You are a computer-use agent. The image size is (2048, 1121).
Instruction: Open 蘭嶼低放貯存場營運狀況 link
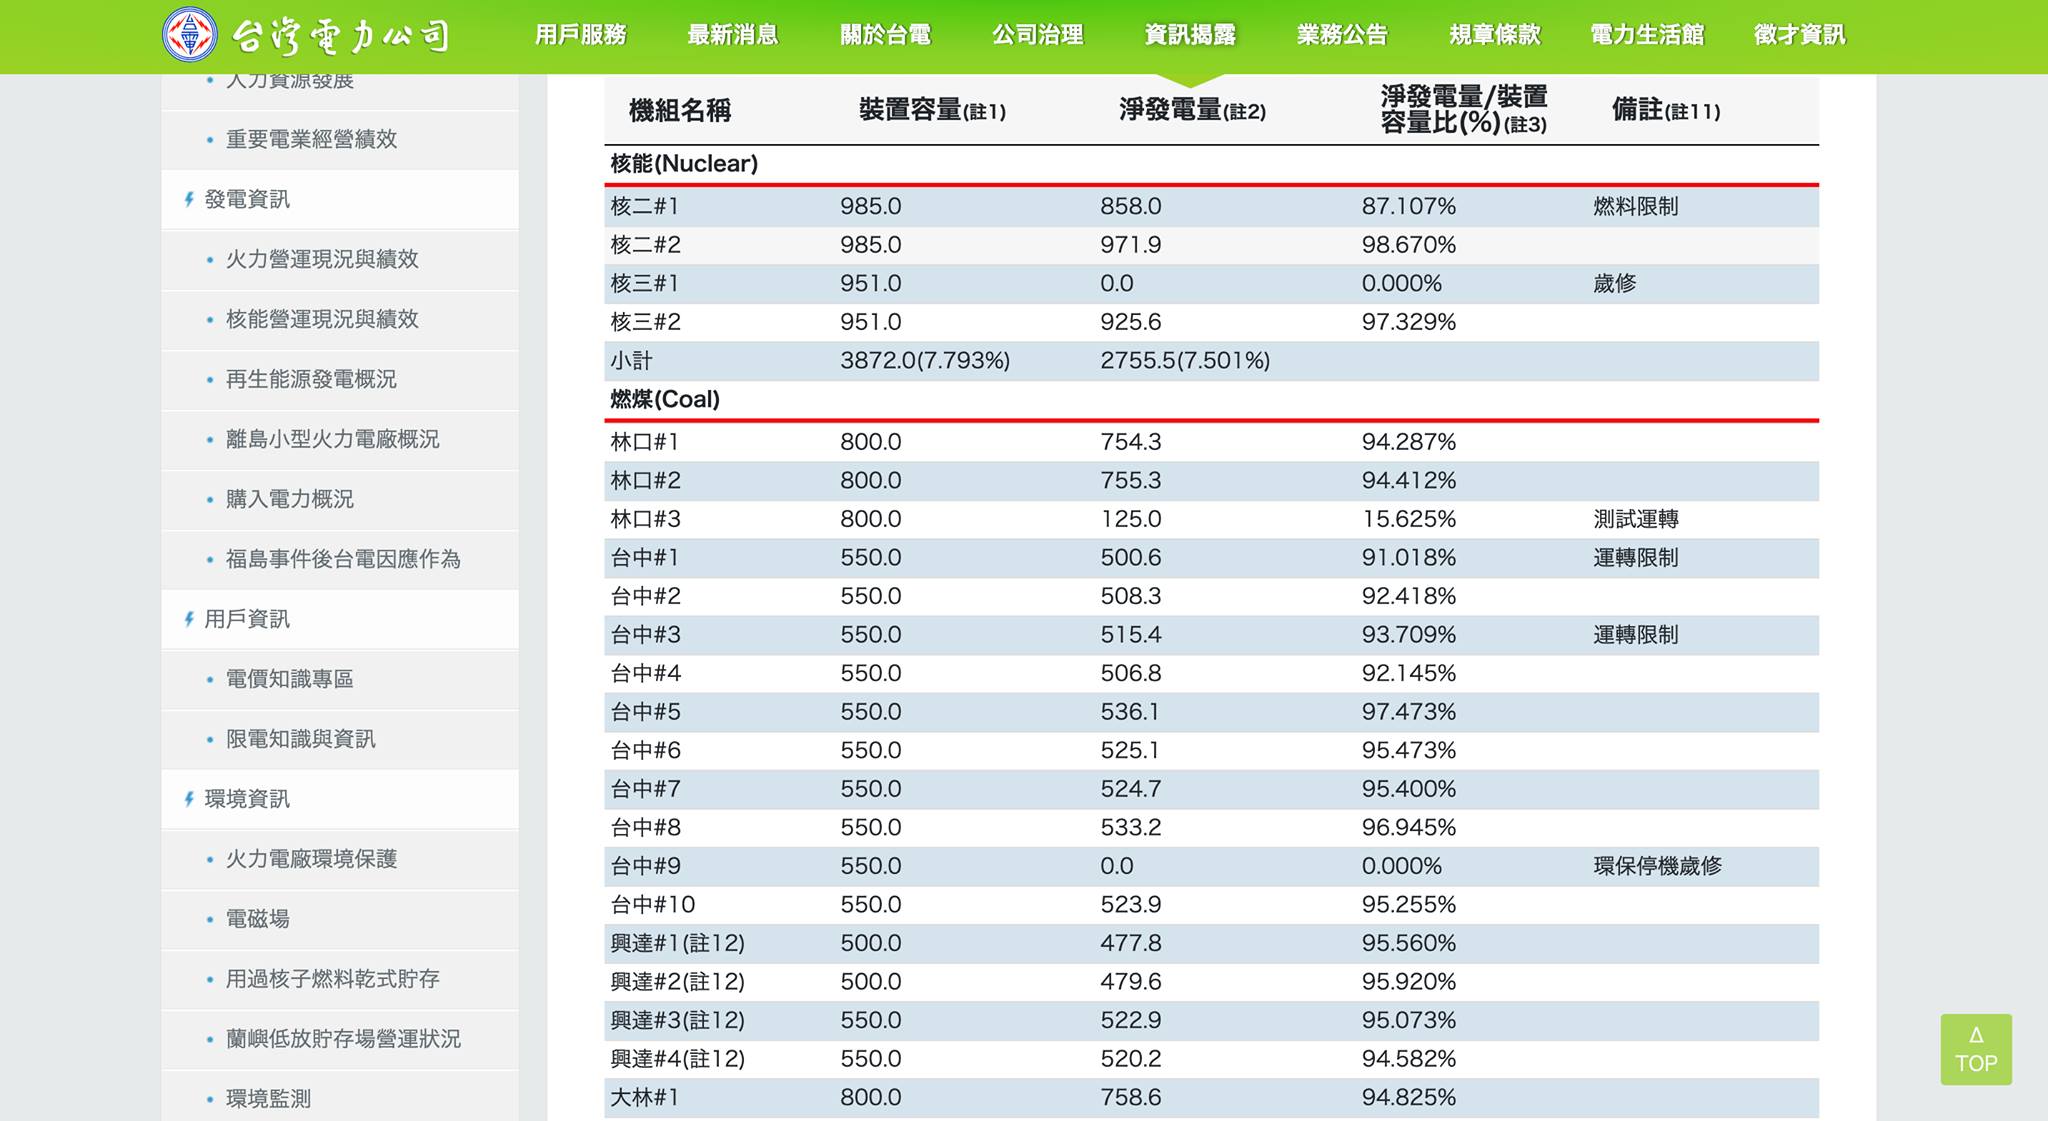pos(343,1039)
